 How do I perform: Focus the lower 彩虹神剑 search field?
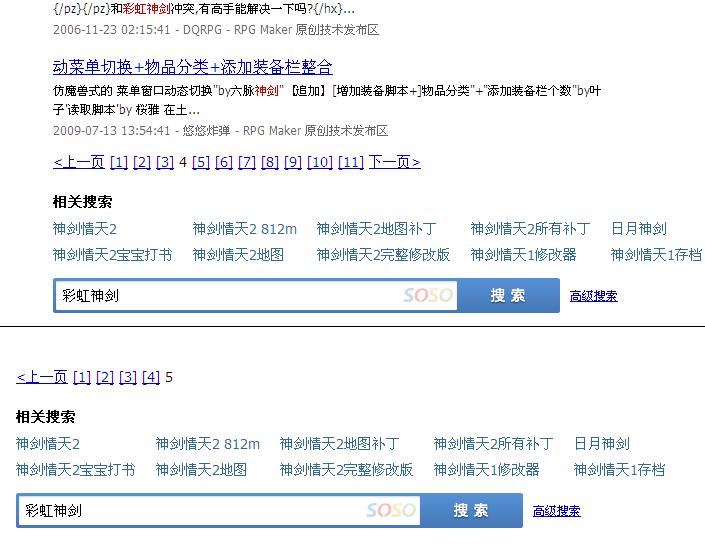[x=219, y=510]
